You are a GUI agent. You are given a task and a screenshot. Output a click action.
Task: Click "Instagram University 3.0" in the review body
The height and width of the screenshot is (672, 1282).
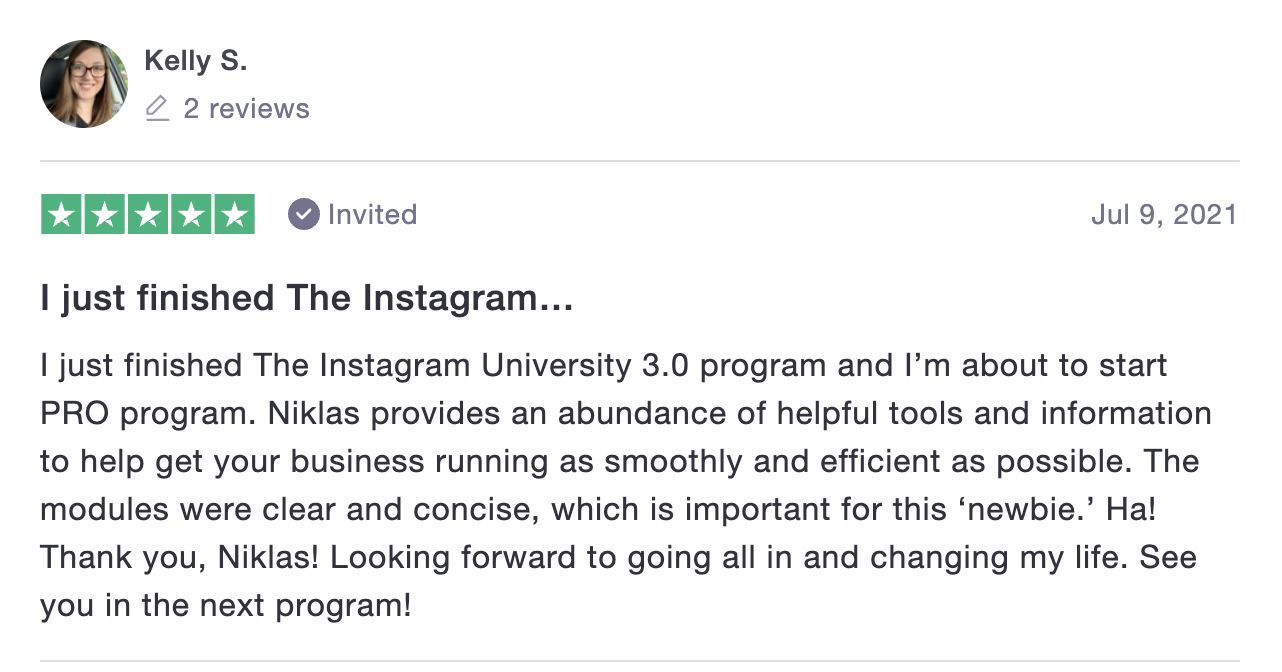[505, 365]
